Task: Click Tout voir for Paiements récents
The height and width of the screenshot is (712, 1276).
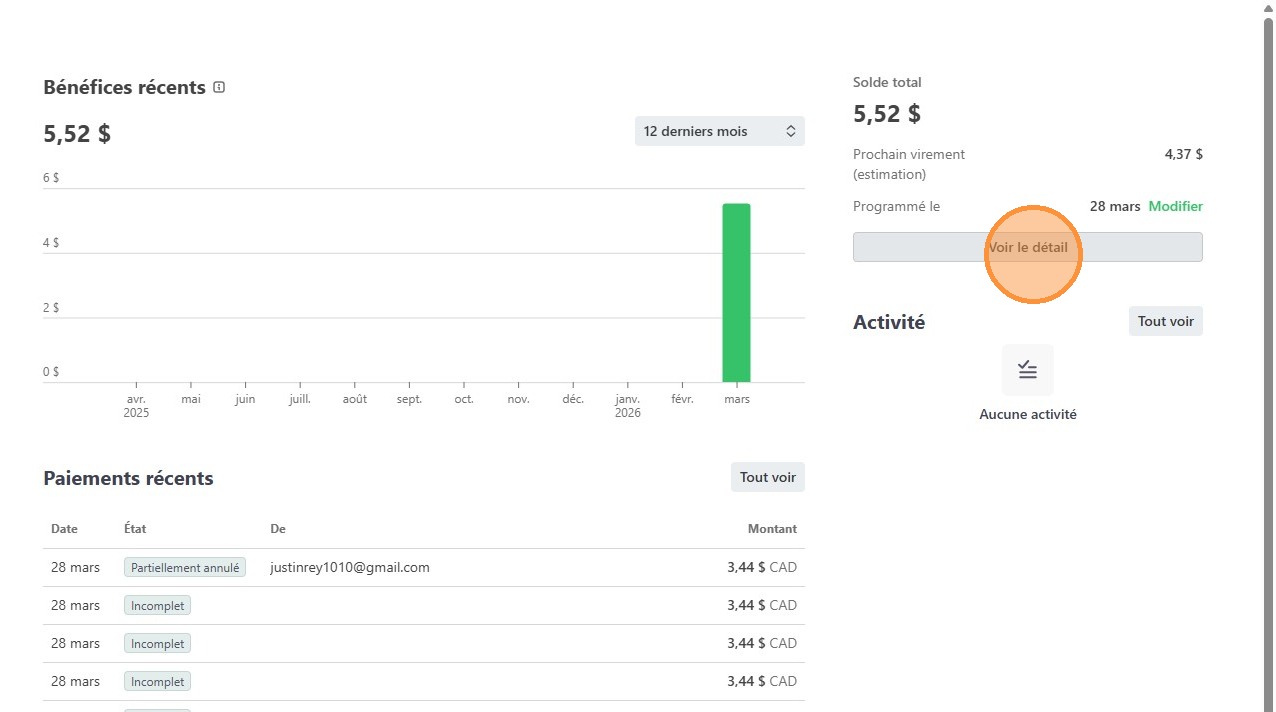Action: tap(767, 477)
